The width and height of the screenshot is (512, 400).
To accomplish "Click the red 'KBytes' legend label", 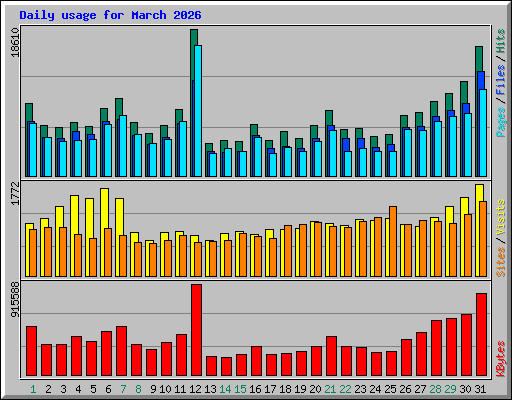I will [500, 359].
